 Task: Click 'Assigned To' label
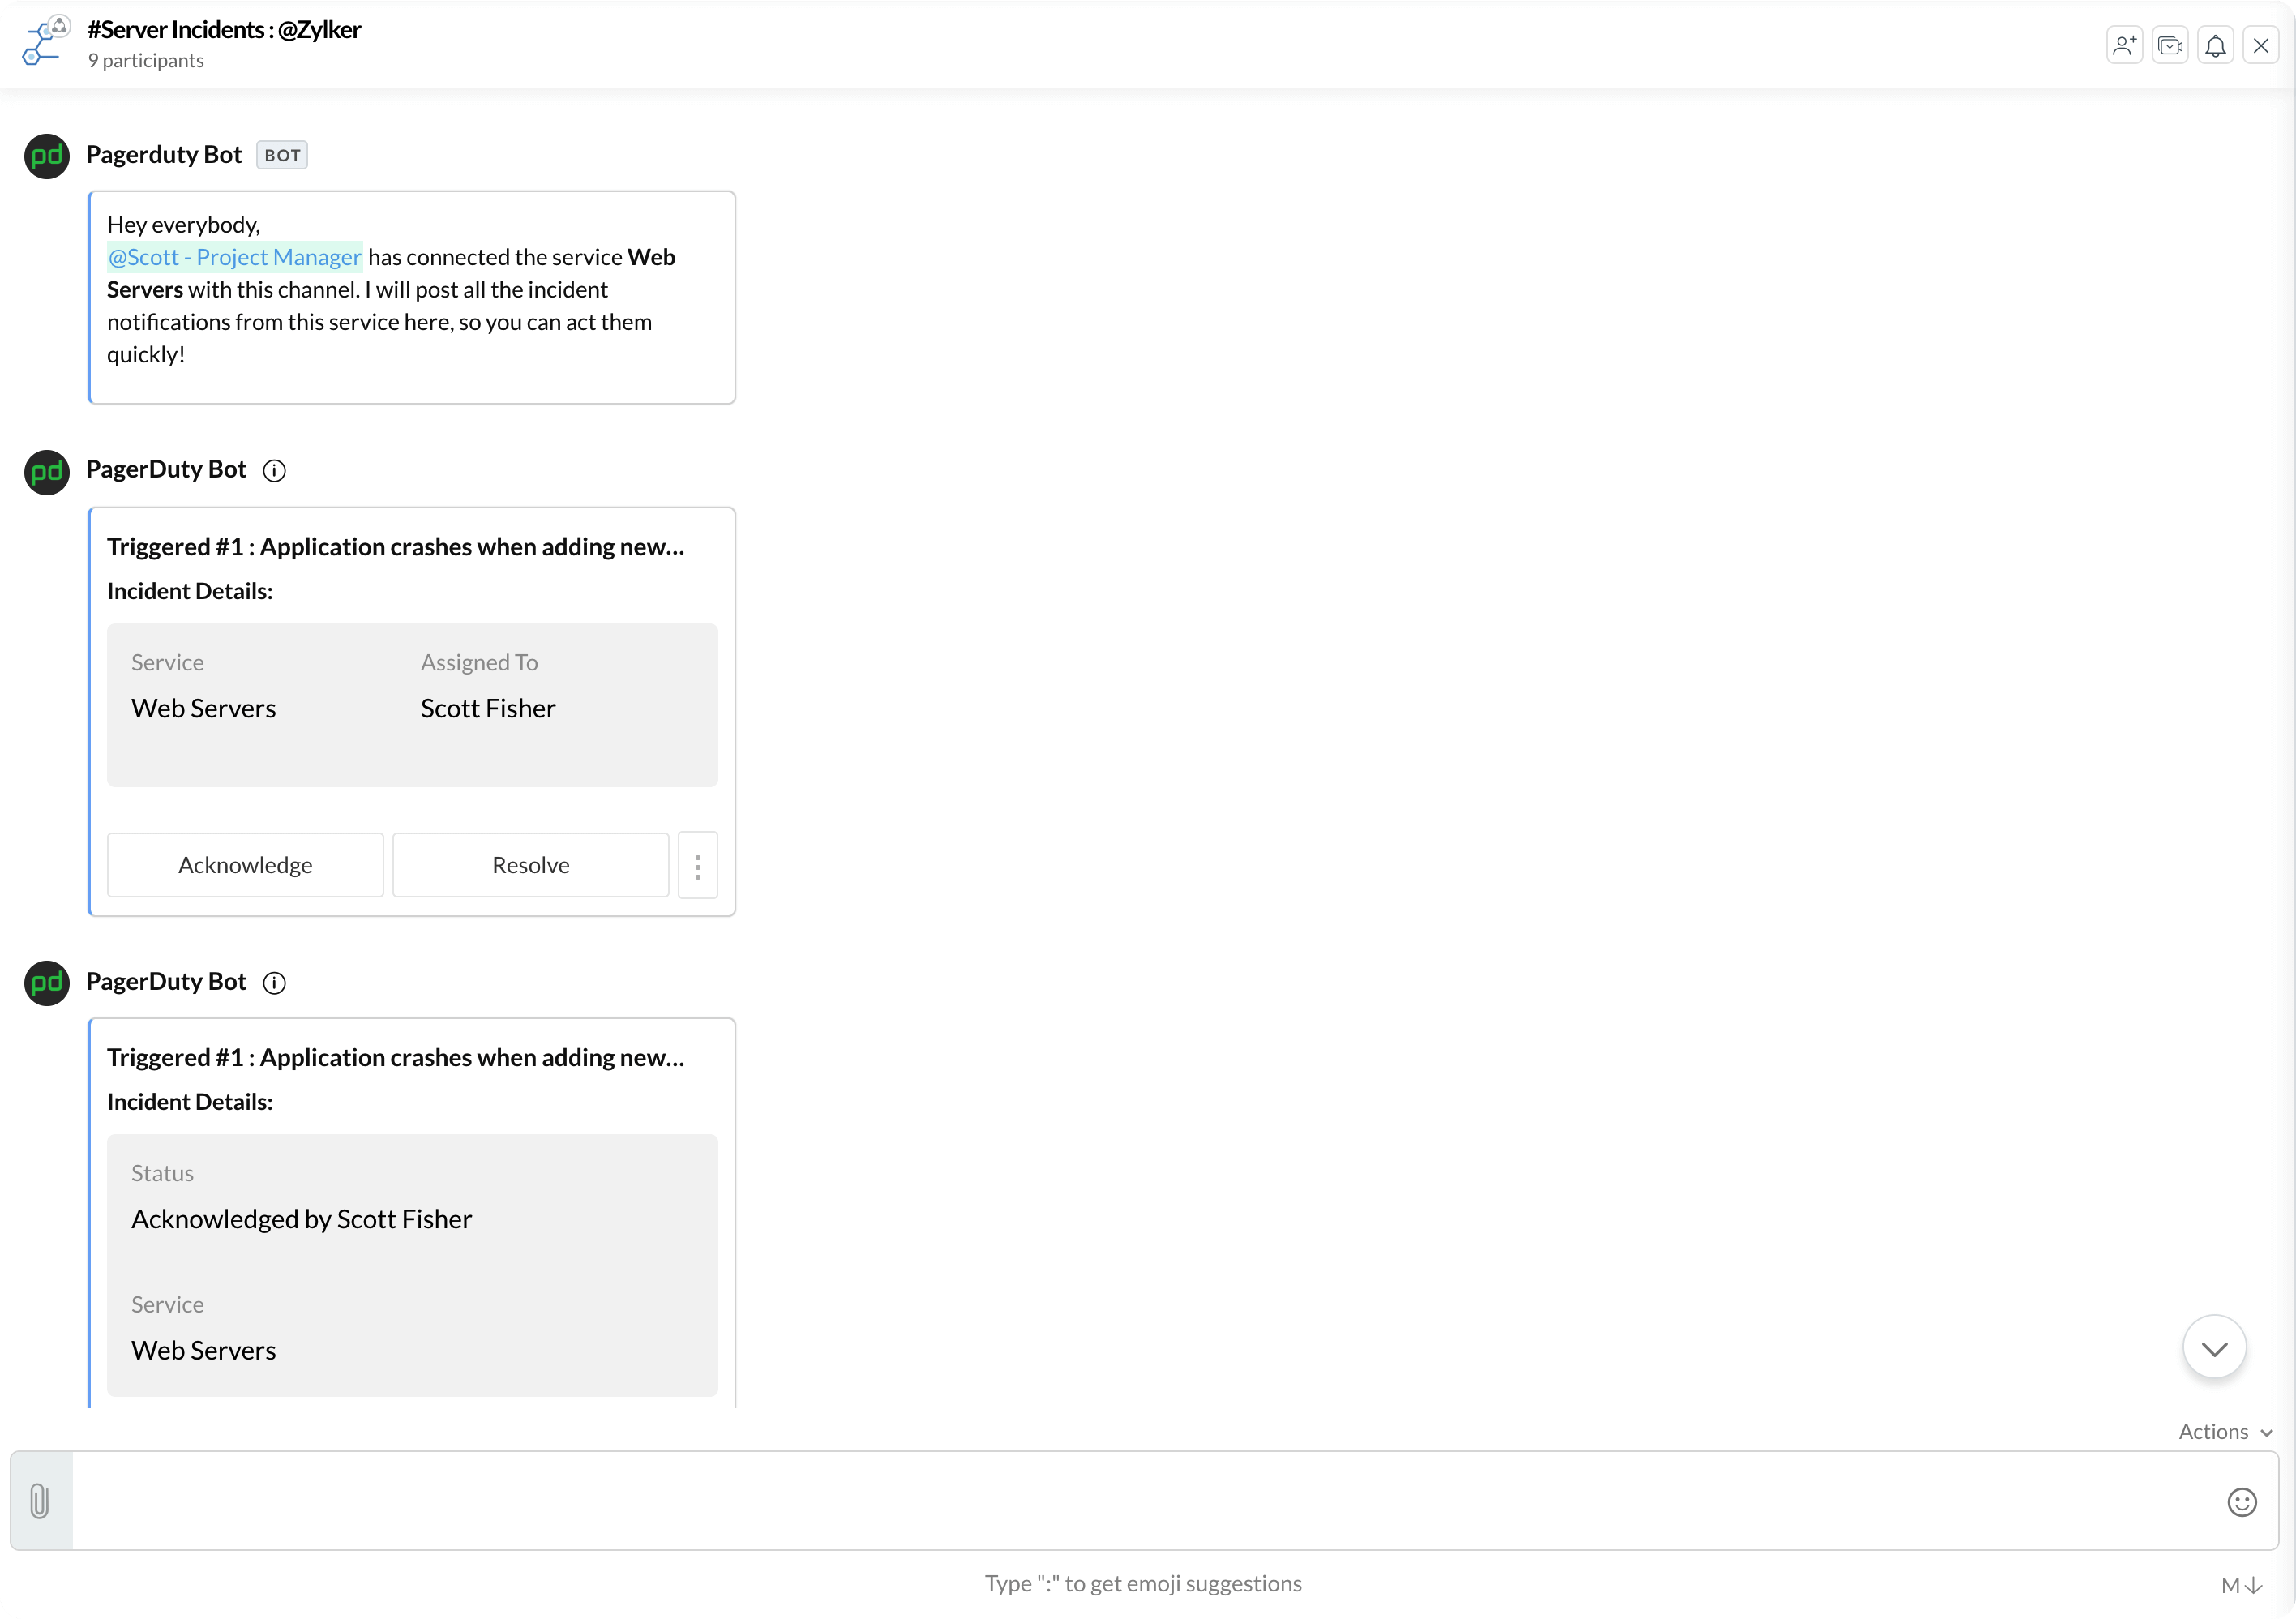point(479,662)
